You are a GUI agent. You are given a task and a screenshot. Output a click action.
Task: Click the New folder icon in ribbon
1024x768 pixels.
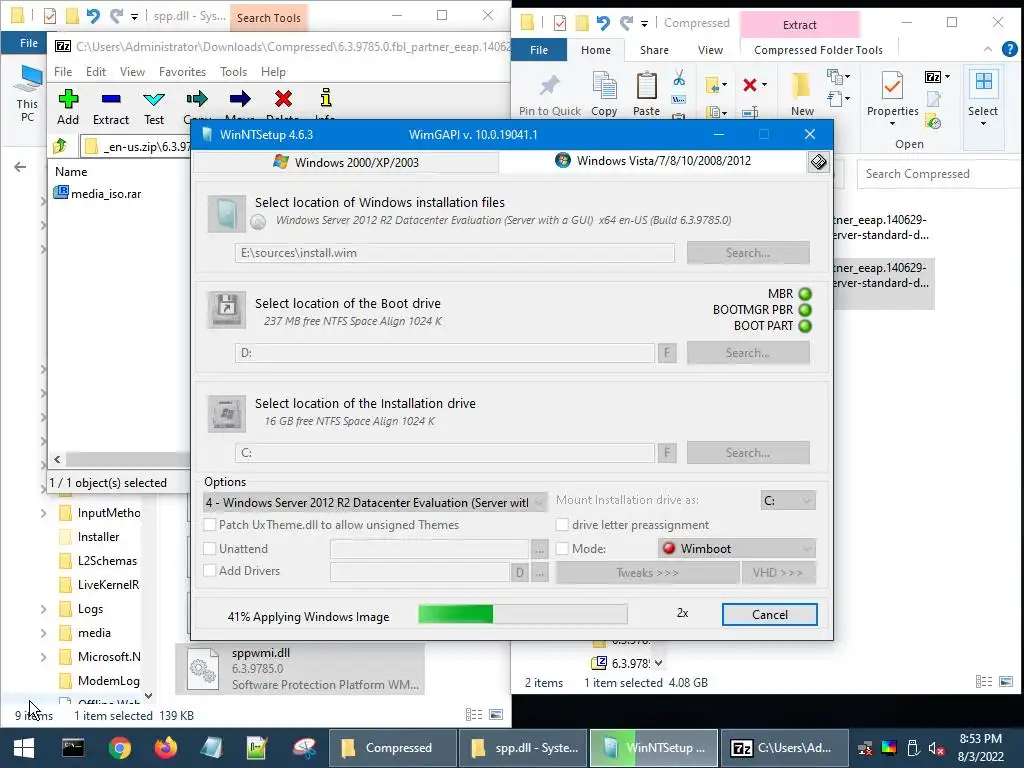(x=801, y=86)
